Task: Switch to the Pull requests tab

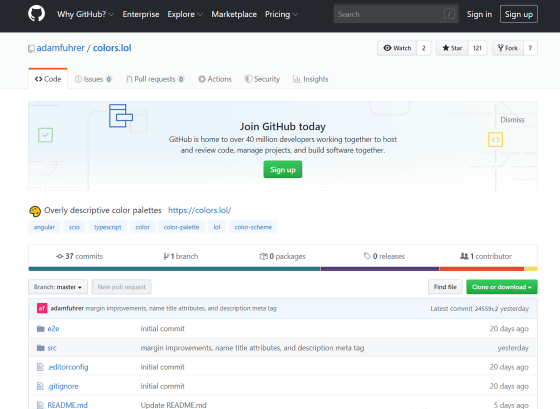Action: tap(155, 79)
